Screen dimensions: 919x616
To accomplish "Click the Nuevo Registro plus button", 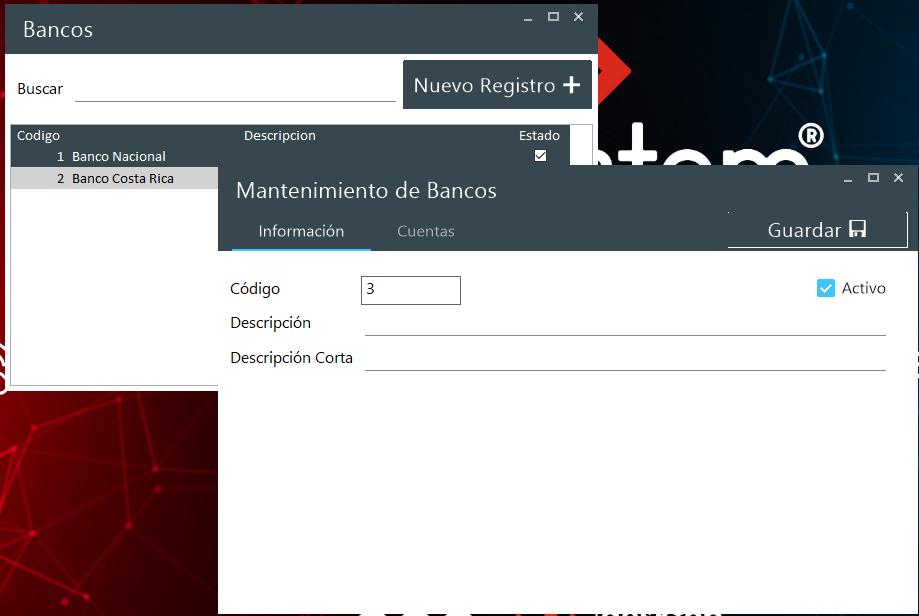I will point(497,85).
